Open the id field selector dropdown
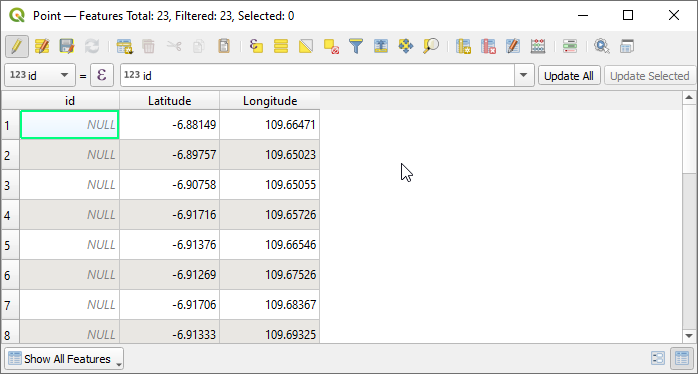Screen dimensions: 698x374 (x=40, y=76)
